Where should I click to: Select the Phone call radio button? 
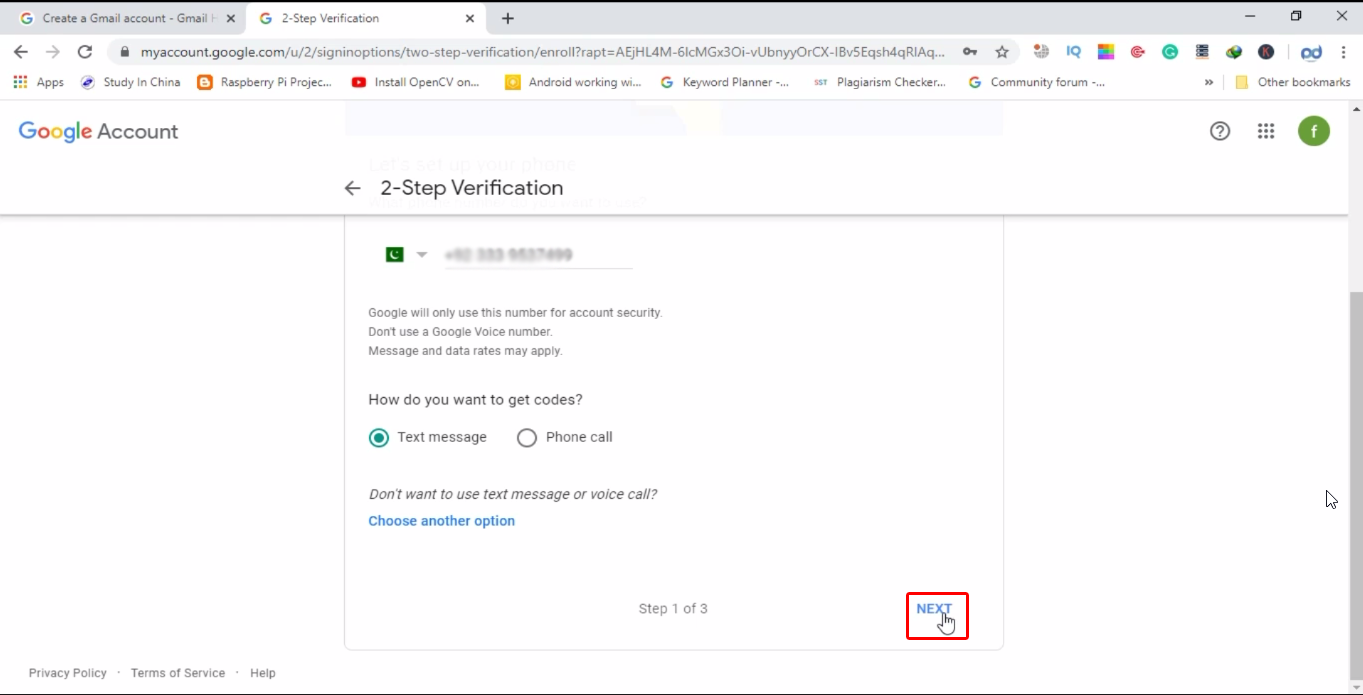[x=527, y=437]
